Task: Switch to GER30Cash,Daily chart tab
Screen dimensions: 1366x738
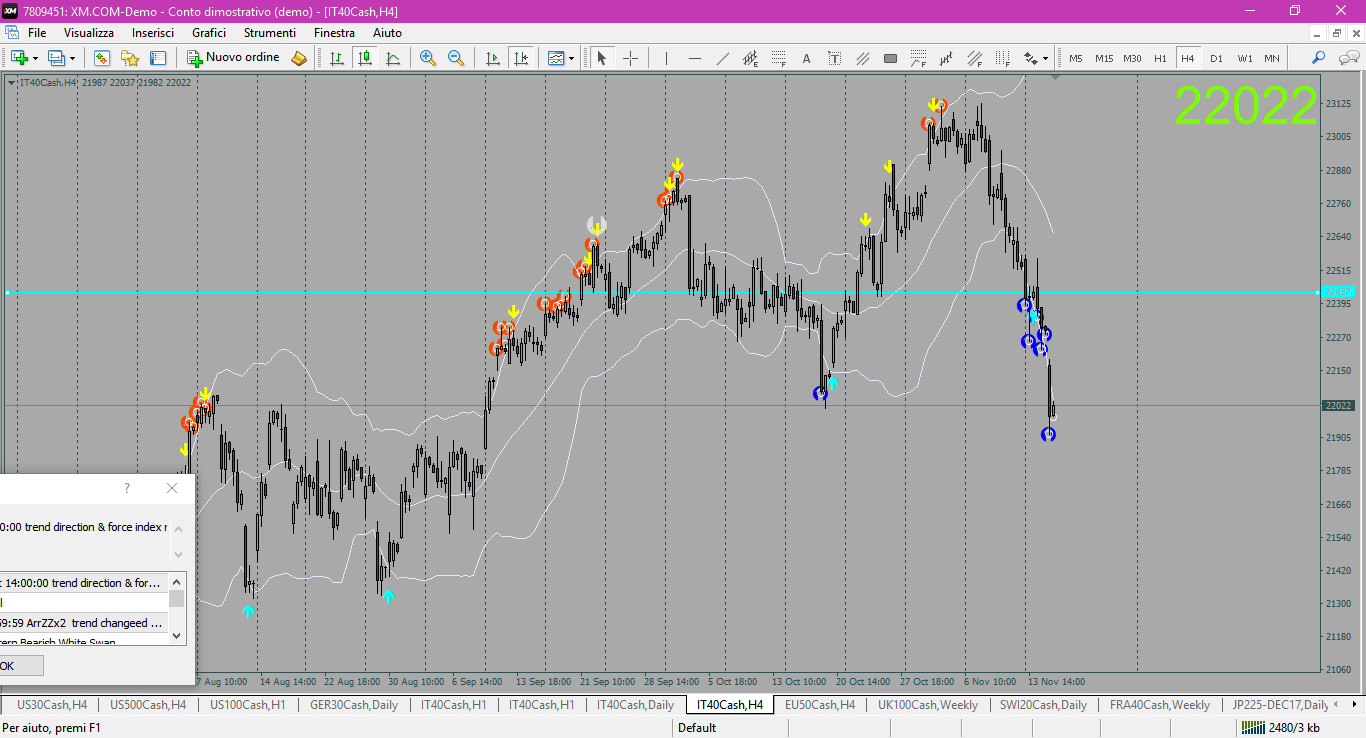Action: pos(354,705)
